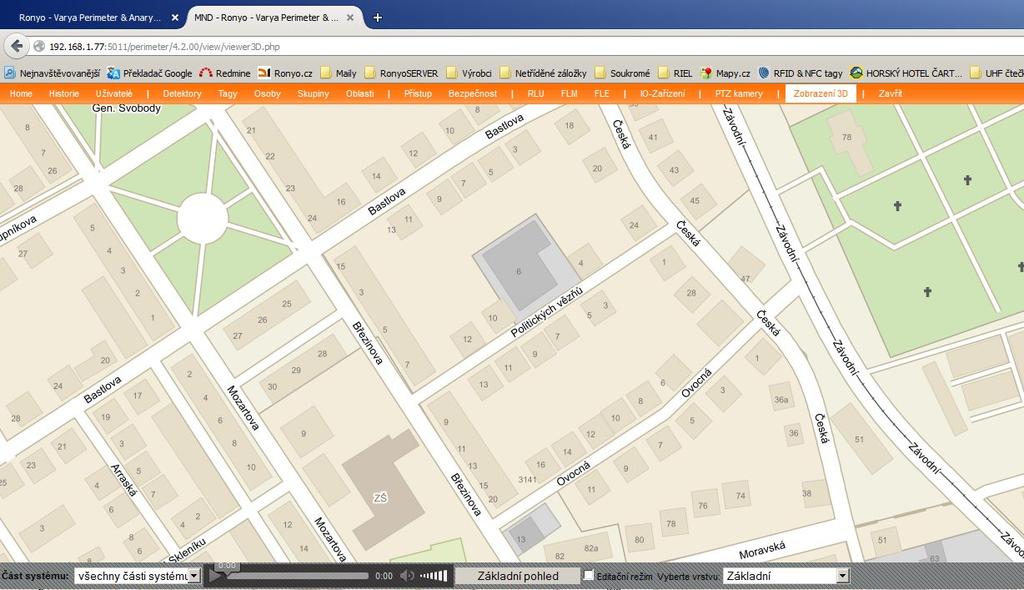Open the Přístup menu item
Image resolution: width=1024 pixels, height=590 pixels.
[x=418, y=93]
